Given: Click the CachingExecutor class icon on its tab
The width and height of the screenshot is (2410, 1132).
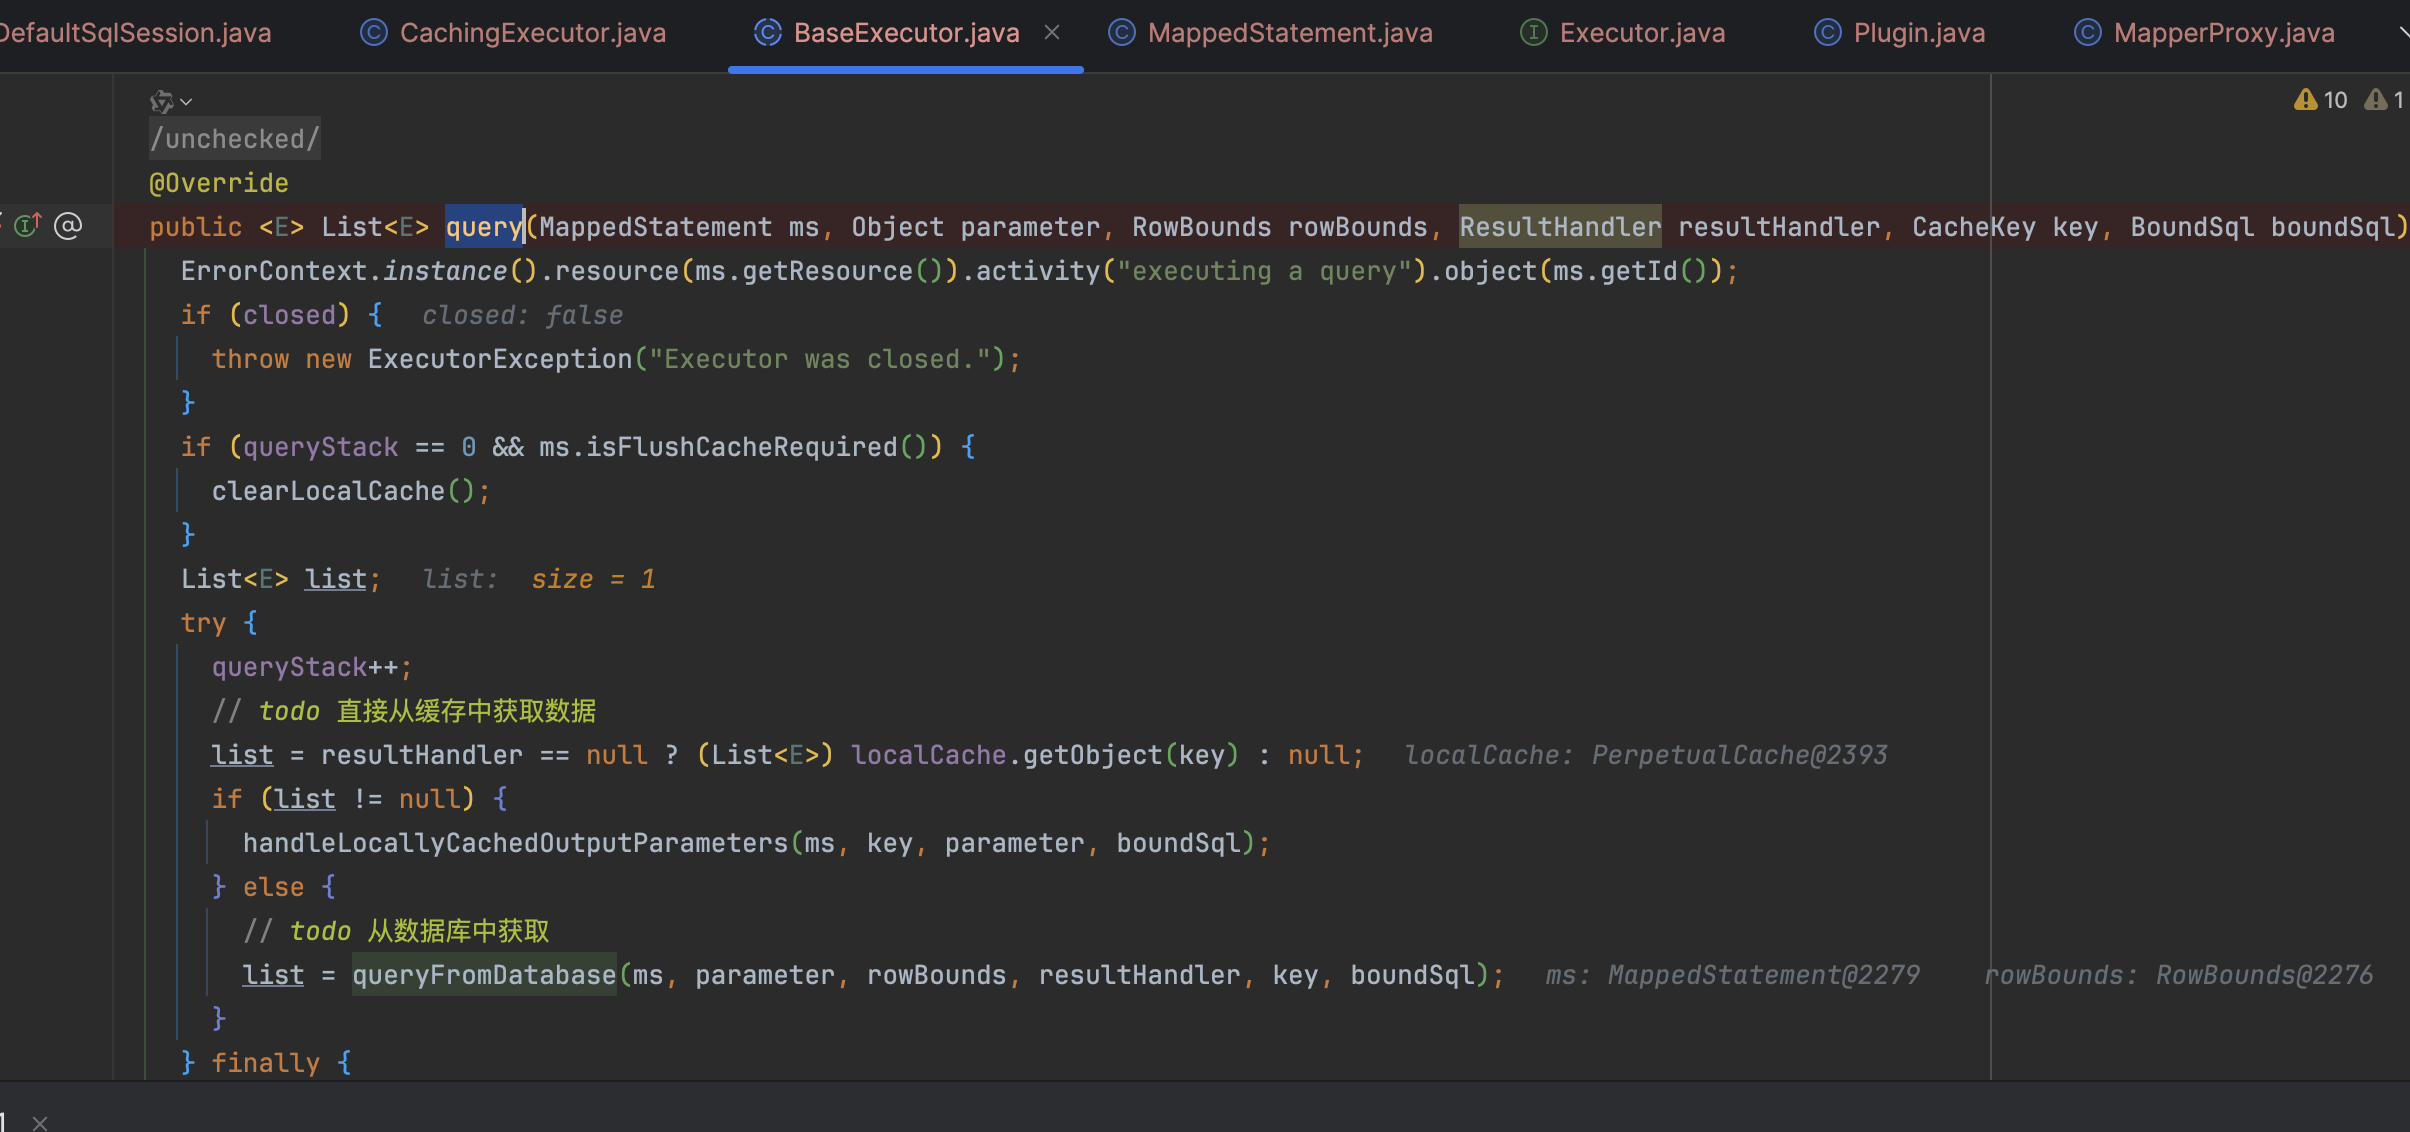Looking at the screenshot, I should pos(373,33).
